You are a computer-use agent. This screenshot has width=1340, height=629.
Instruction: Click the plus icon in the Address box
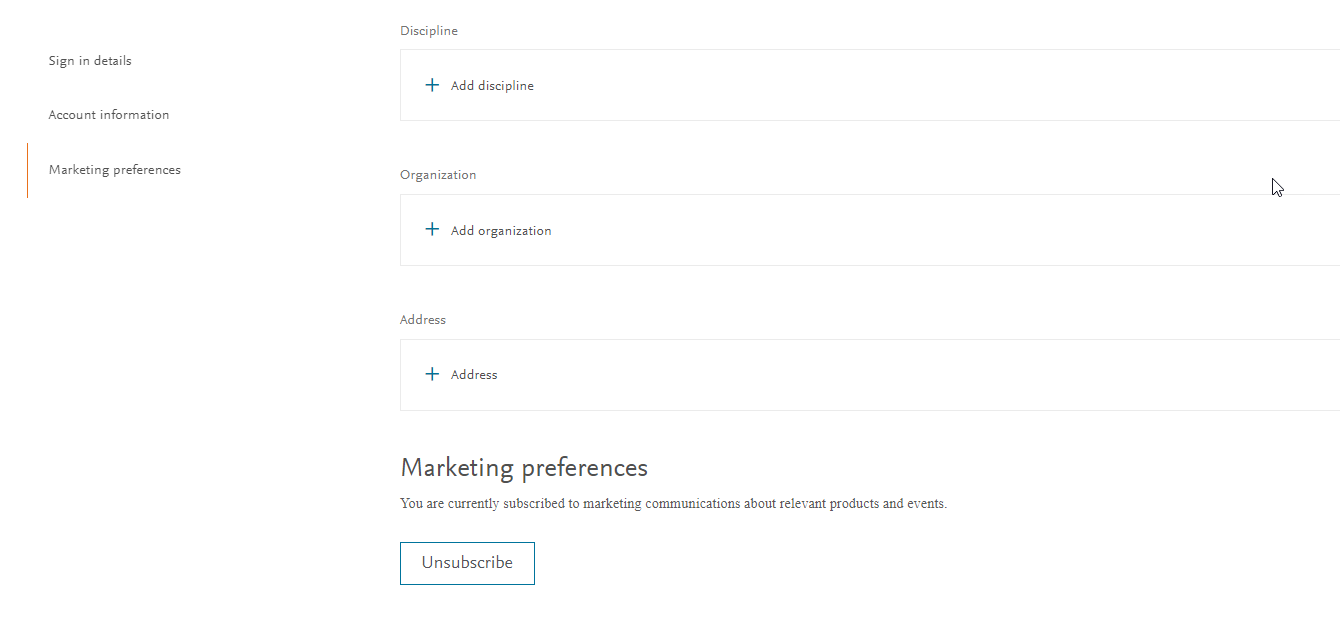click(432, 374)
